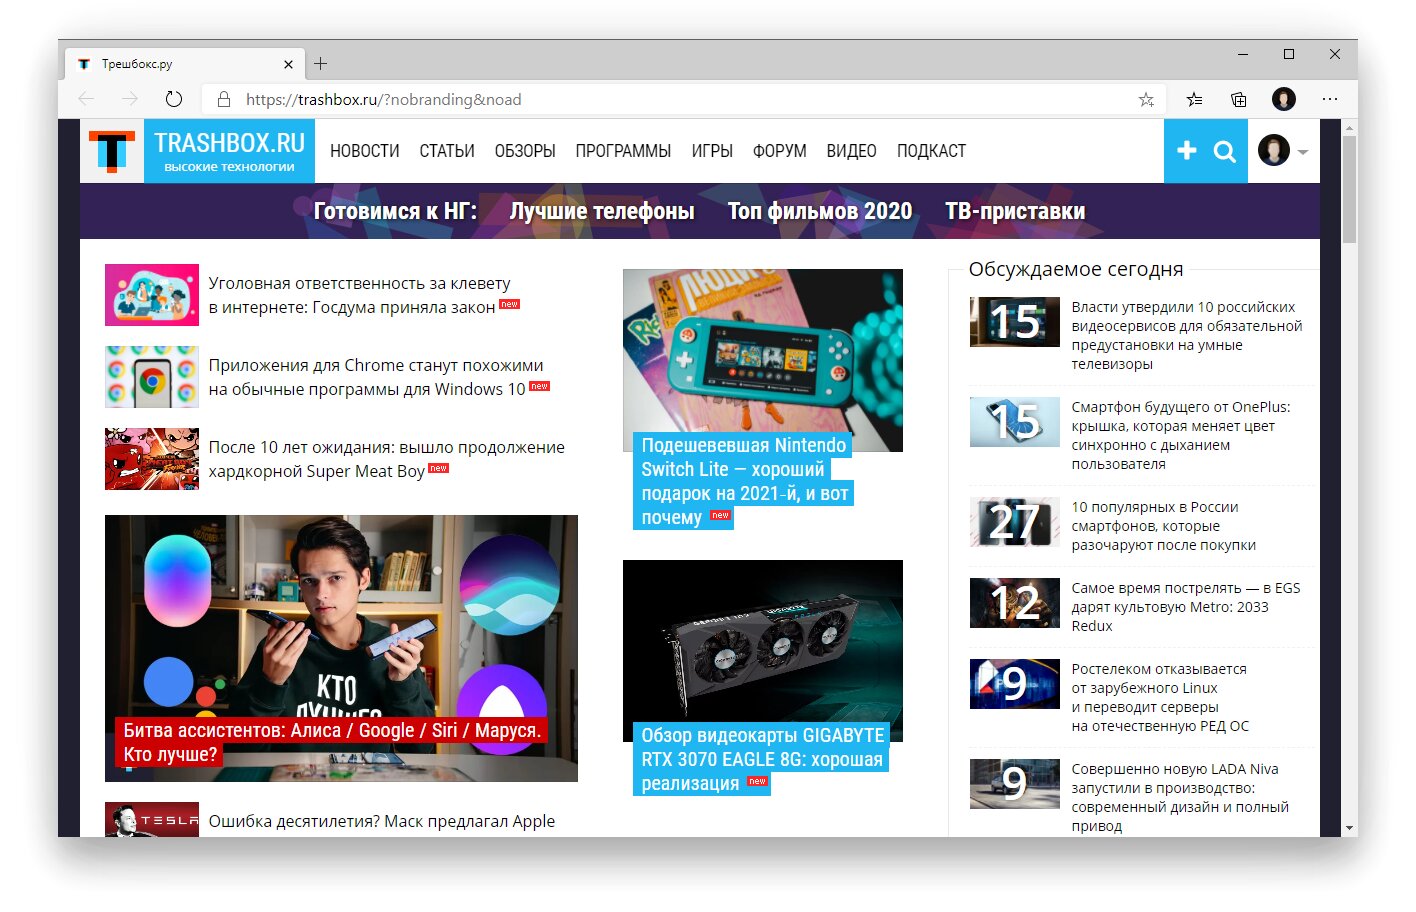Open the СТАТЬИ menu
The height and width of the screenshot is (912, 1416).
(x=447, y=151)
